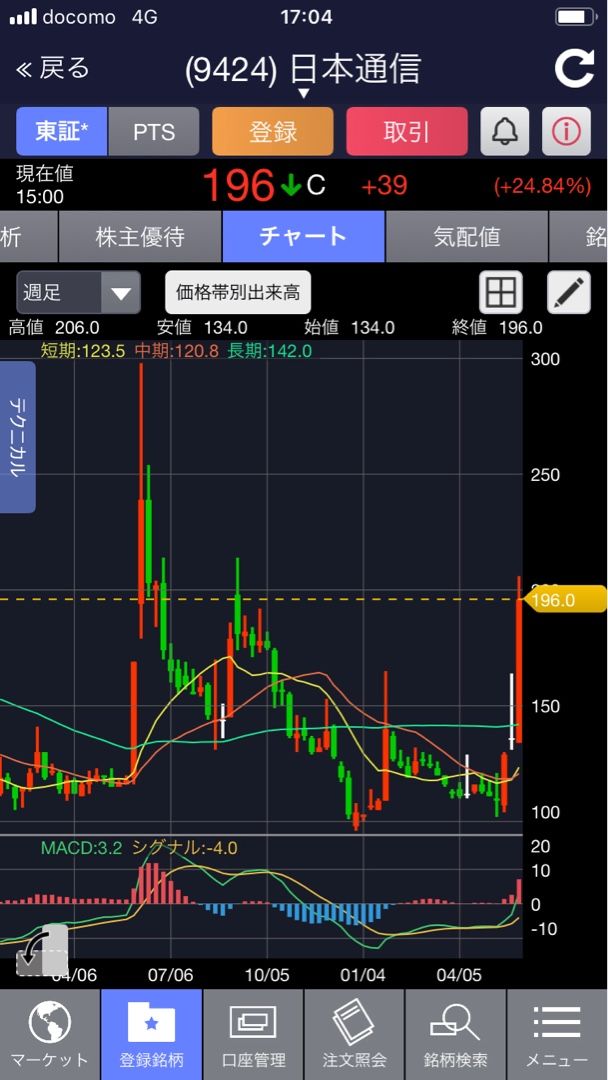The height and width of the screenshot is (1080, 608).
Task: Select 東証 market toggle
Action: click(x=61, y=132)
